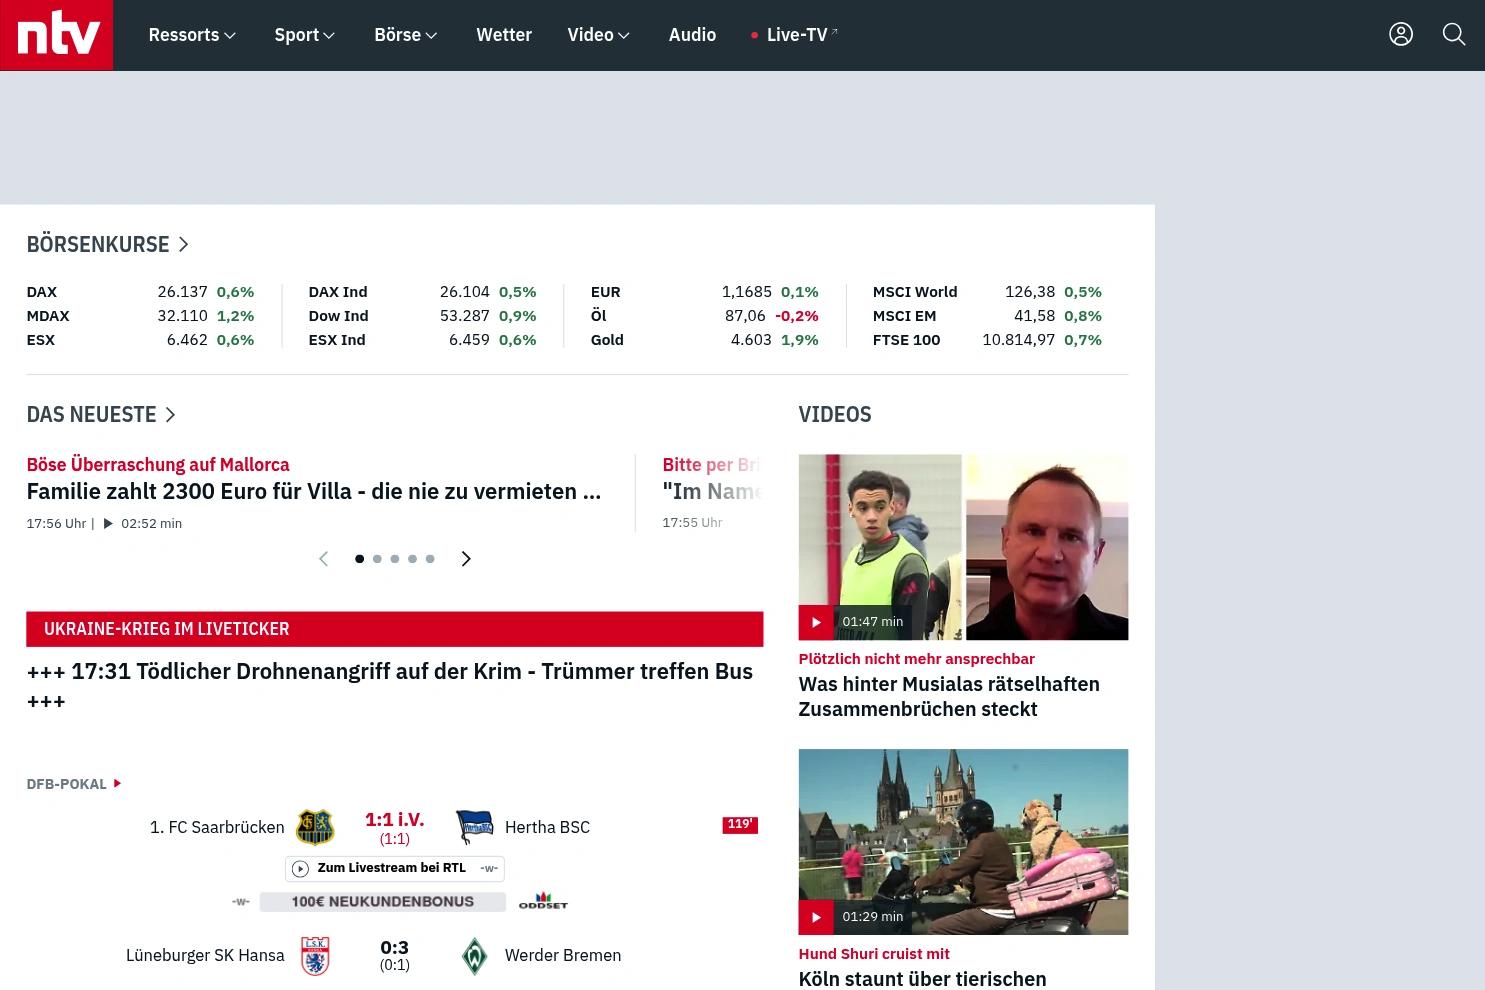Open the Audio menu item
1485x990 pixels.
(692, 35)
